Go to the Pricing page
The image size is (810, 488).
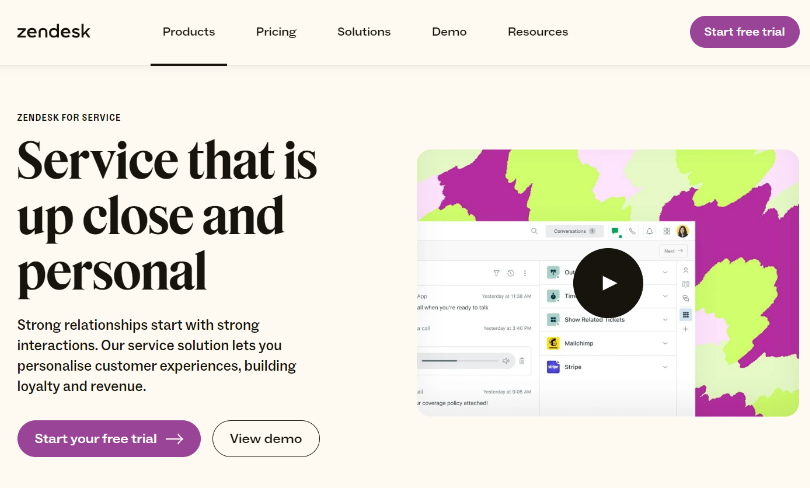click(276, 32)
